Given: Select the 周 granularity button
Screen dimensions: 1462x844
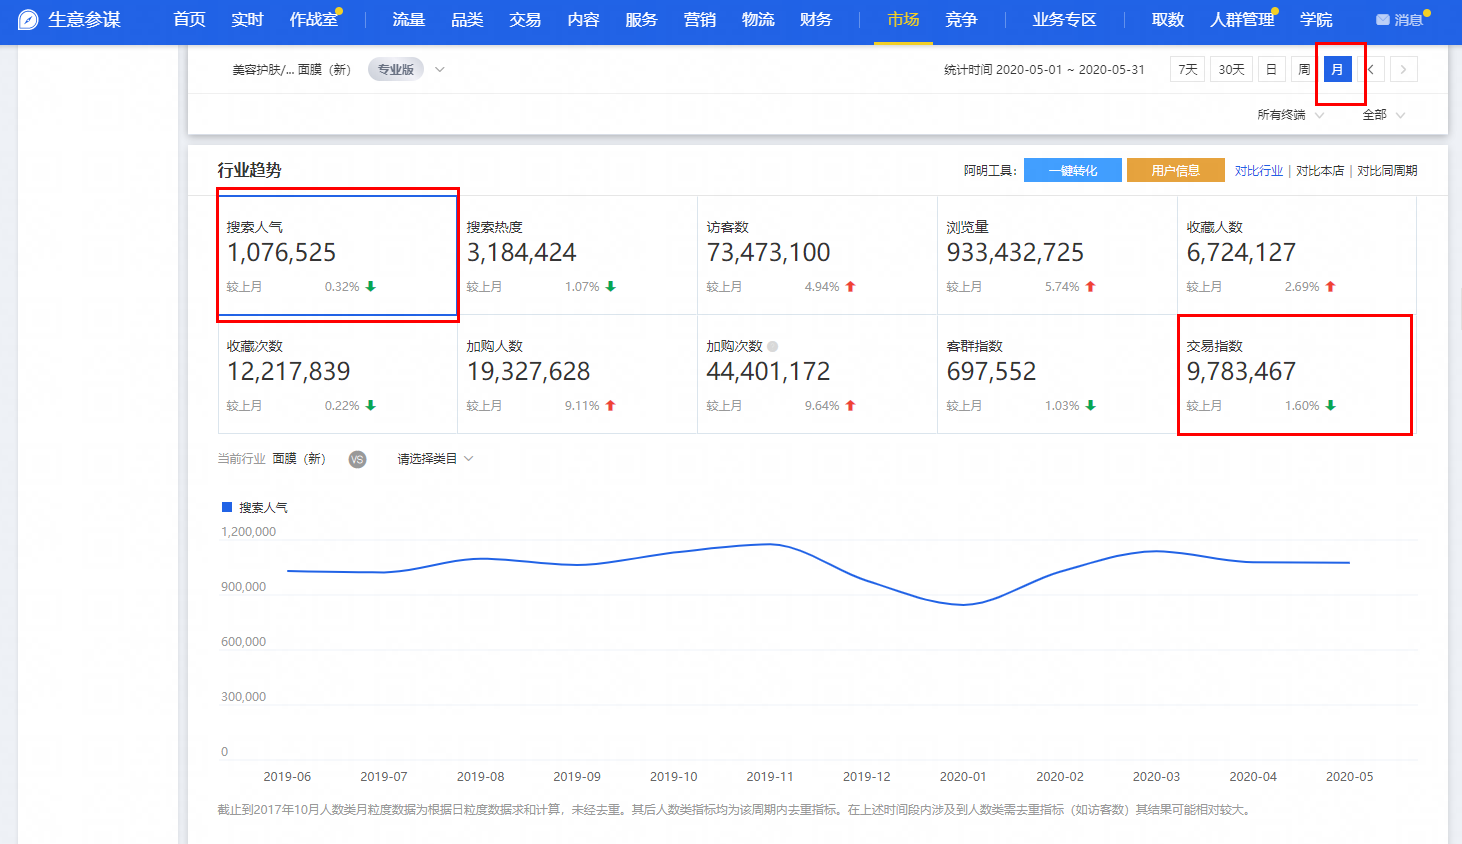Looking at the screenshot, I should pos(1304,69).
